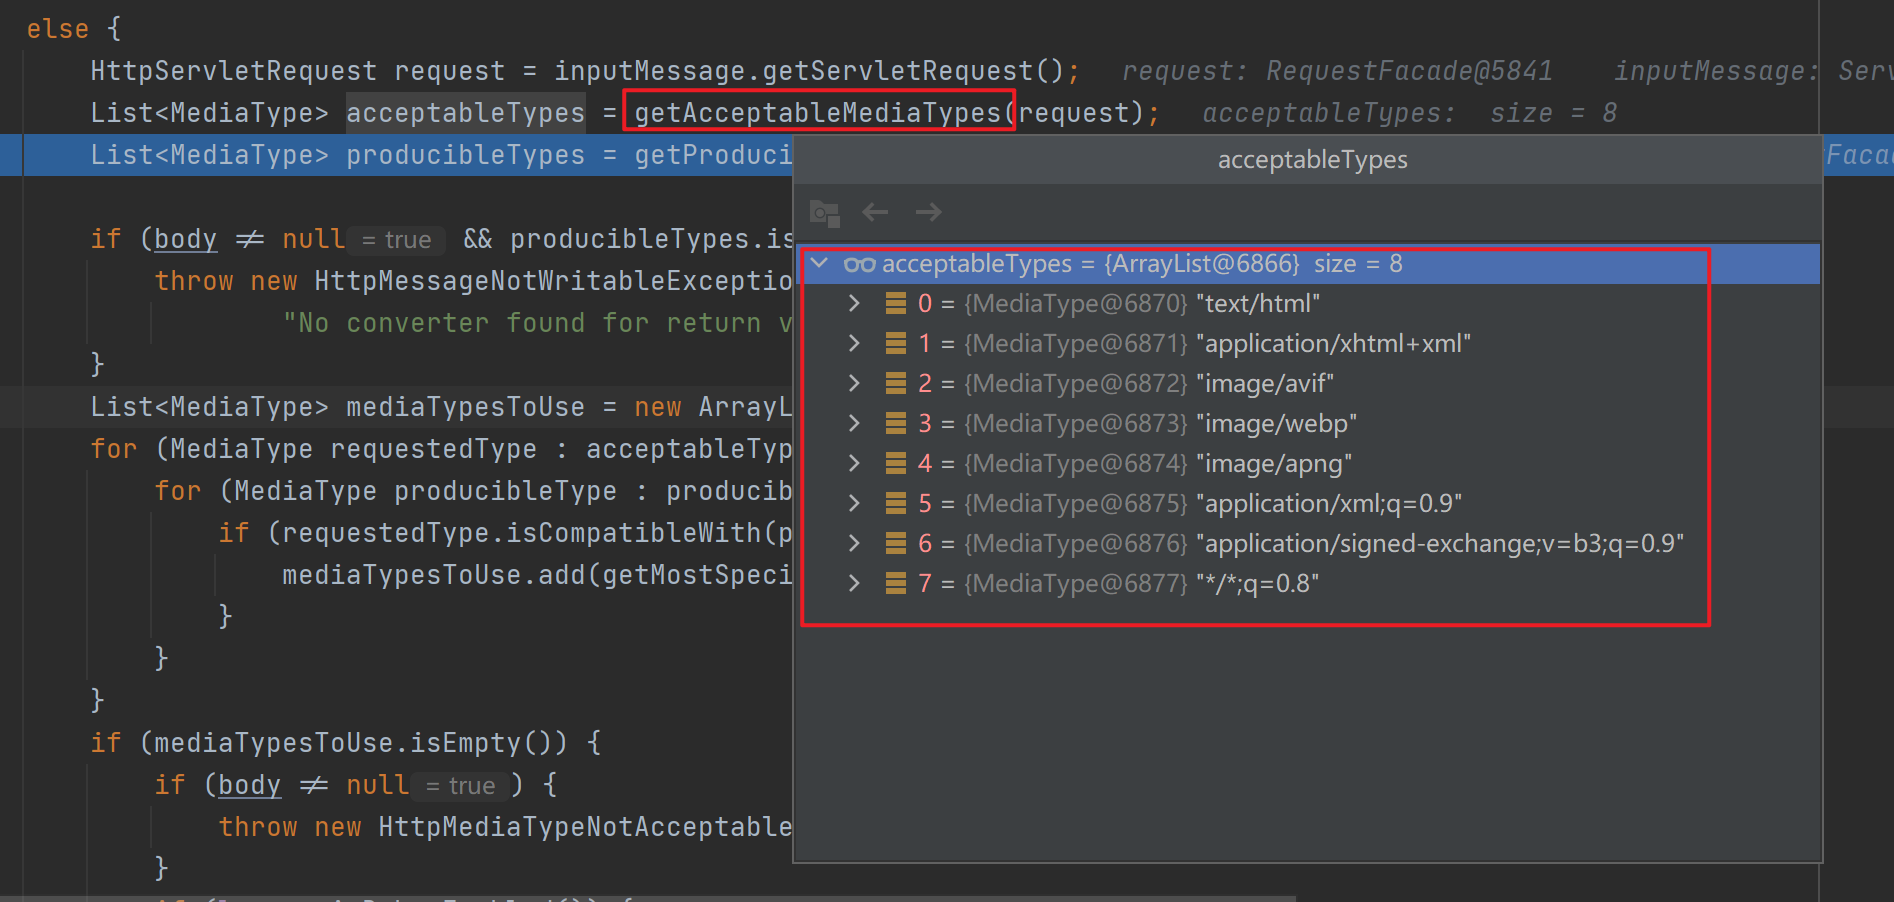This screenshot has height=902, width=1894.
Task: Click the list icon of element 5 "application/xml;q=0.9"
Action: pos(896,504)
